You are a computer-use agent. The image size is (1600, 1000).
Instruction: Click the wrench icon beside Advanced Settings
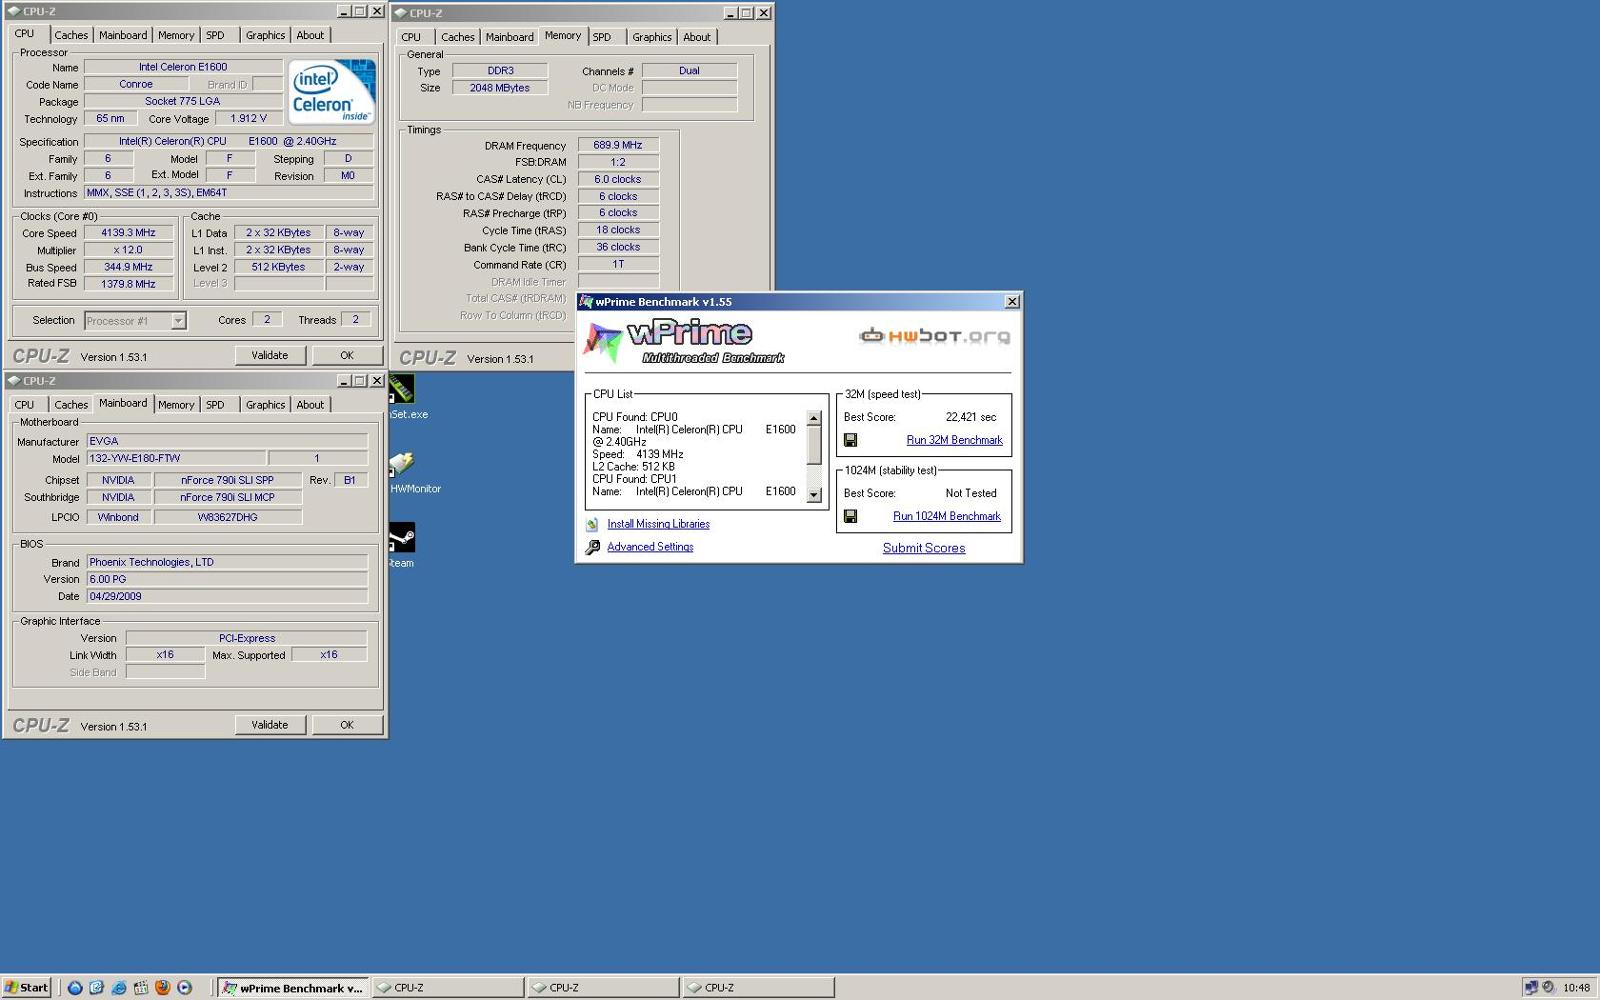click(592, 547)
